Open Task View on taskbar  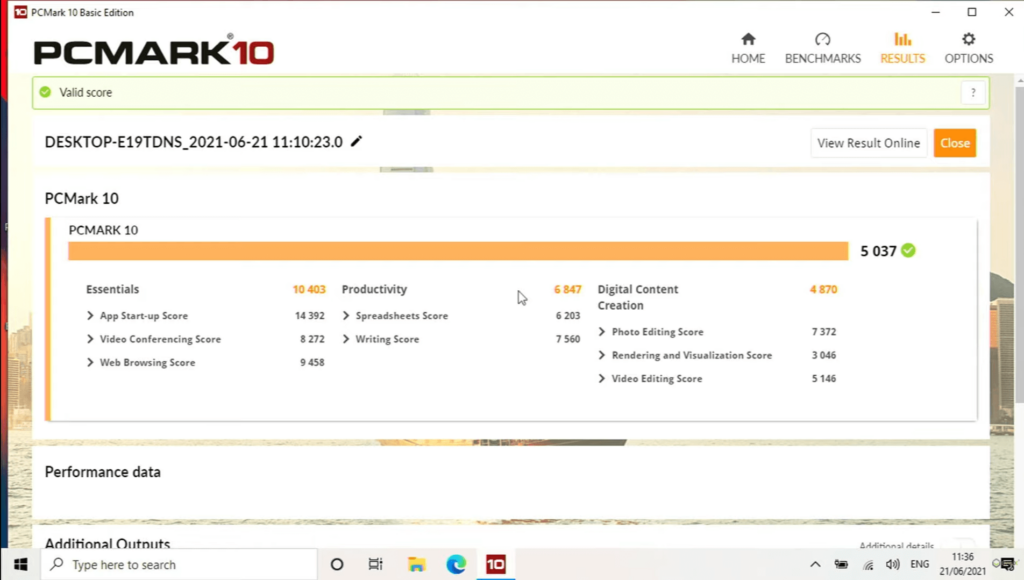point(376,564)
